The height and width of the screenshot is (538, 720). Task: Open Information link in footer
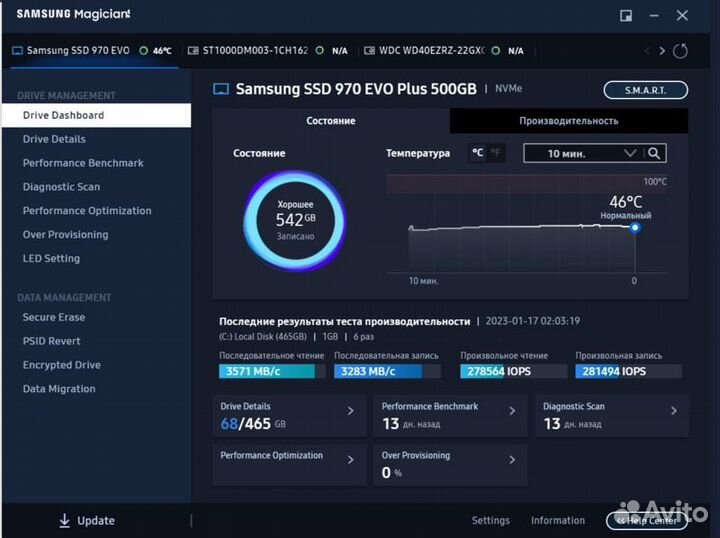(558, 520)
